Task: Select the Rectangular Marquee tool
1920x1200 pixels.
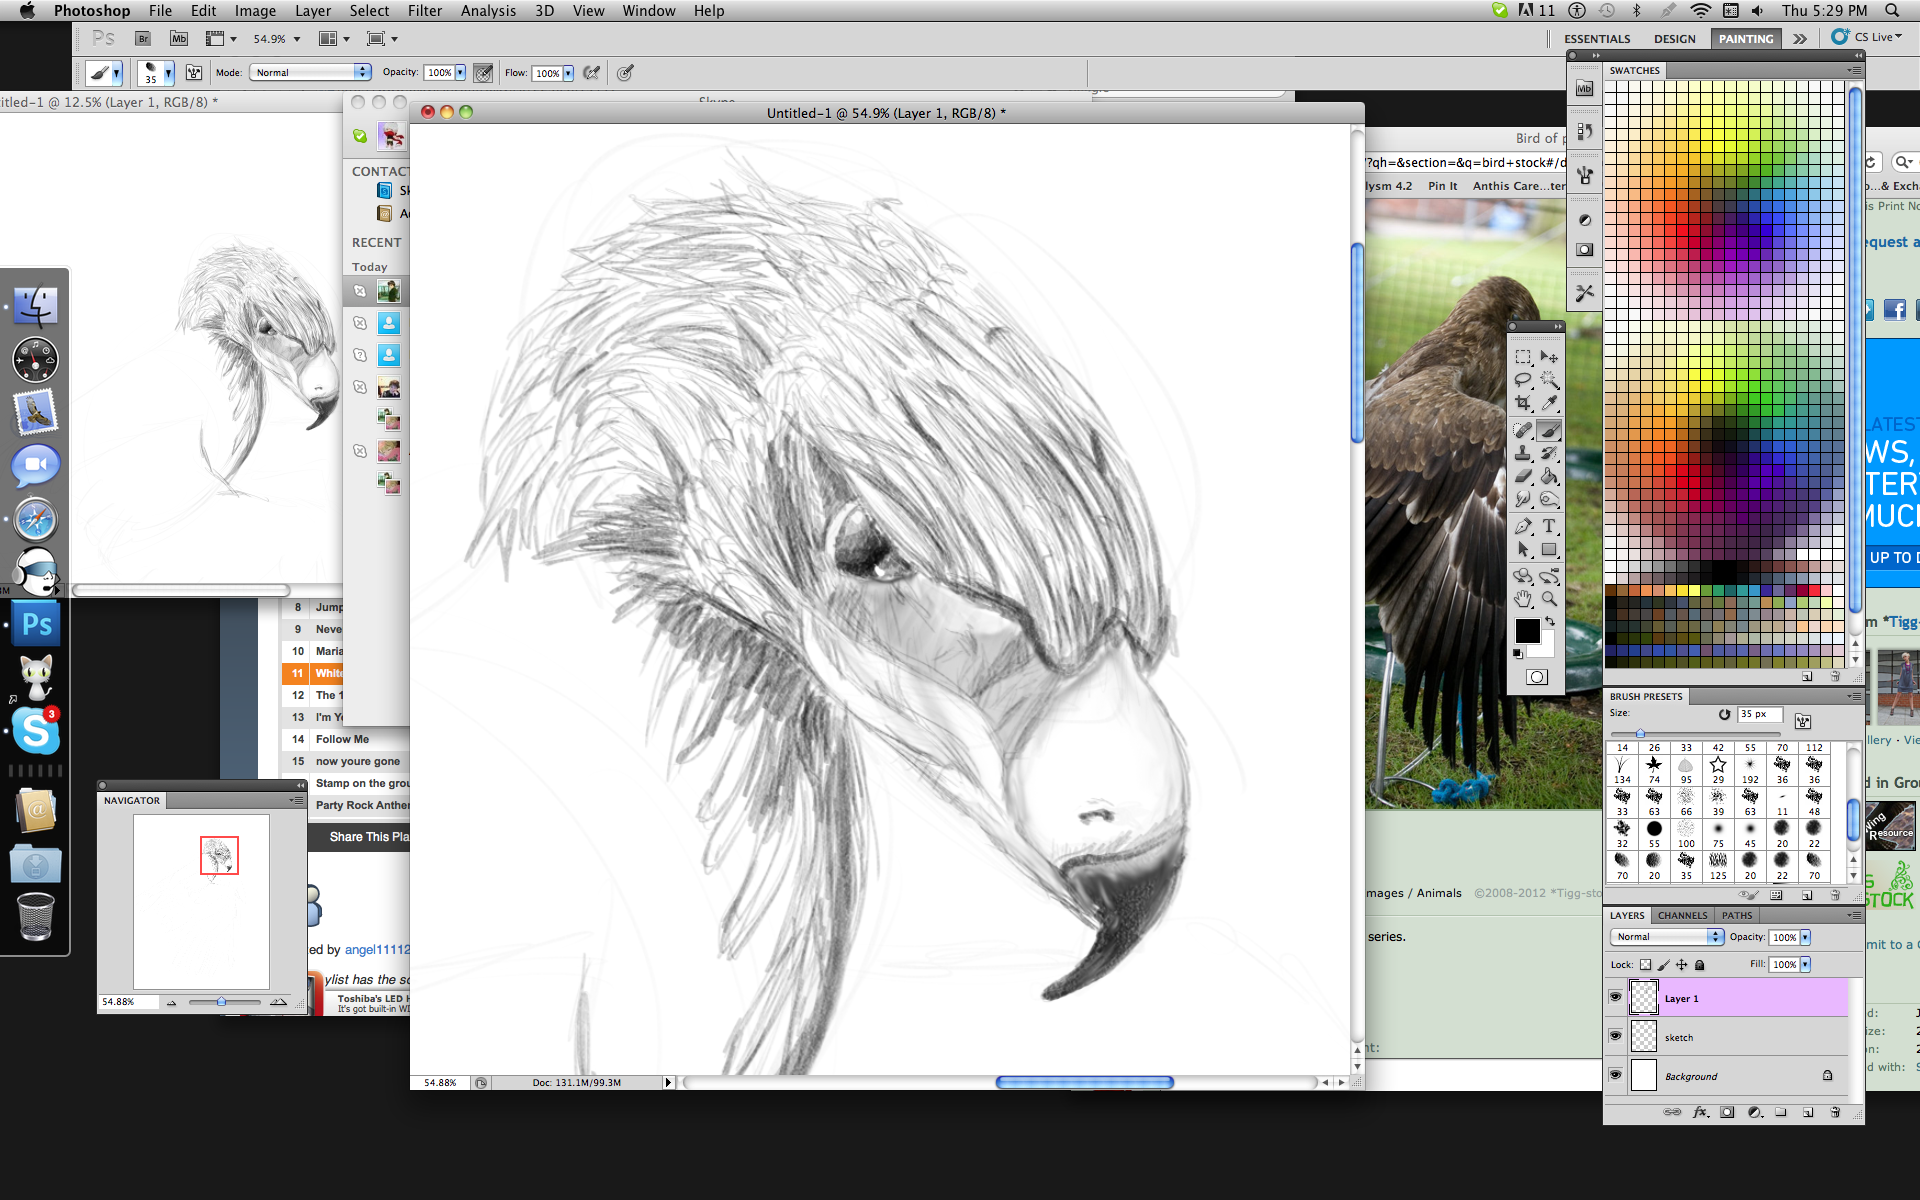Action: pos(1523,357)
